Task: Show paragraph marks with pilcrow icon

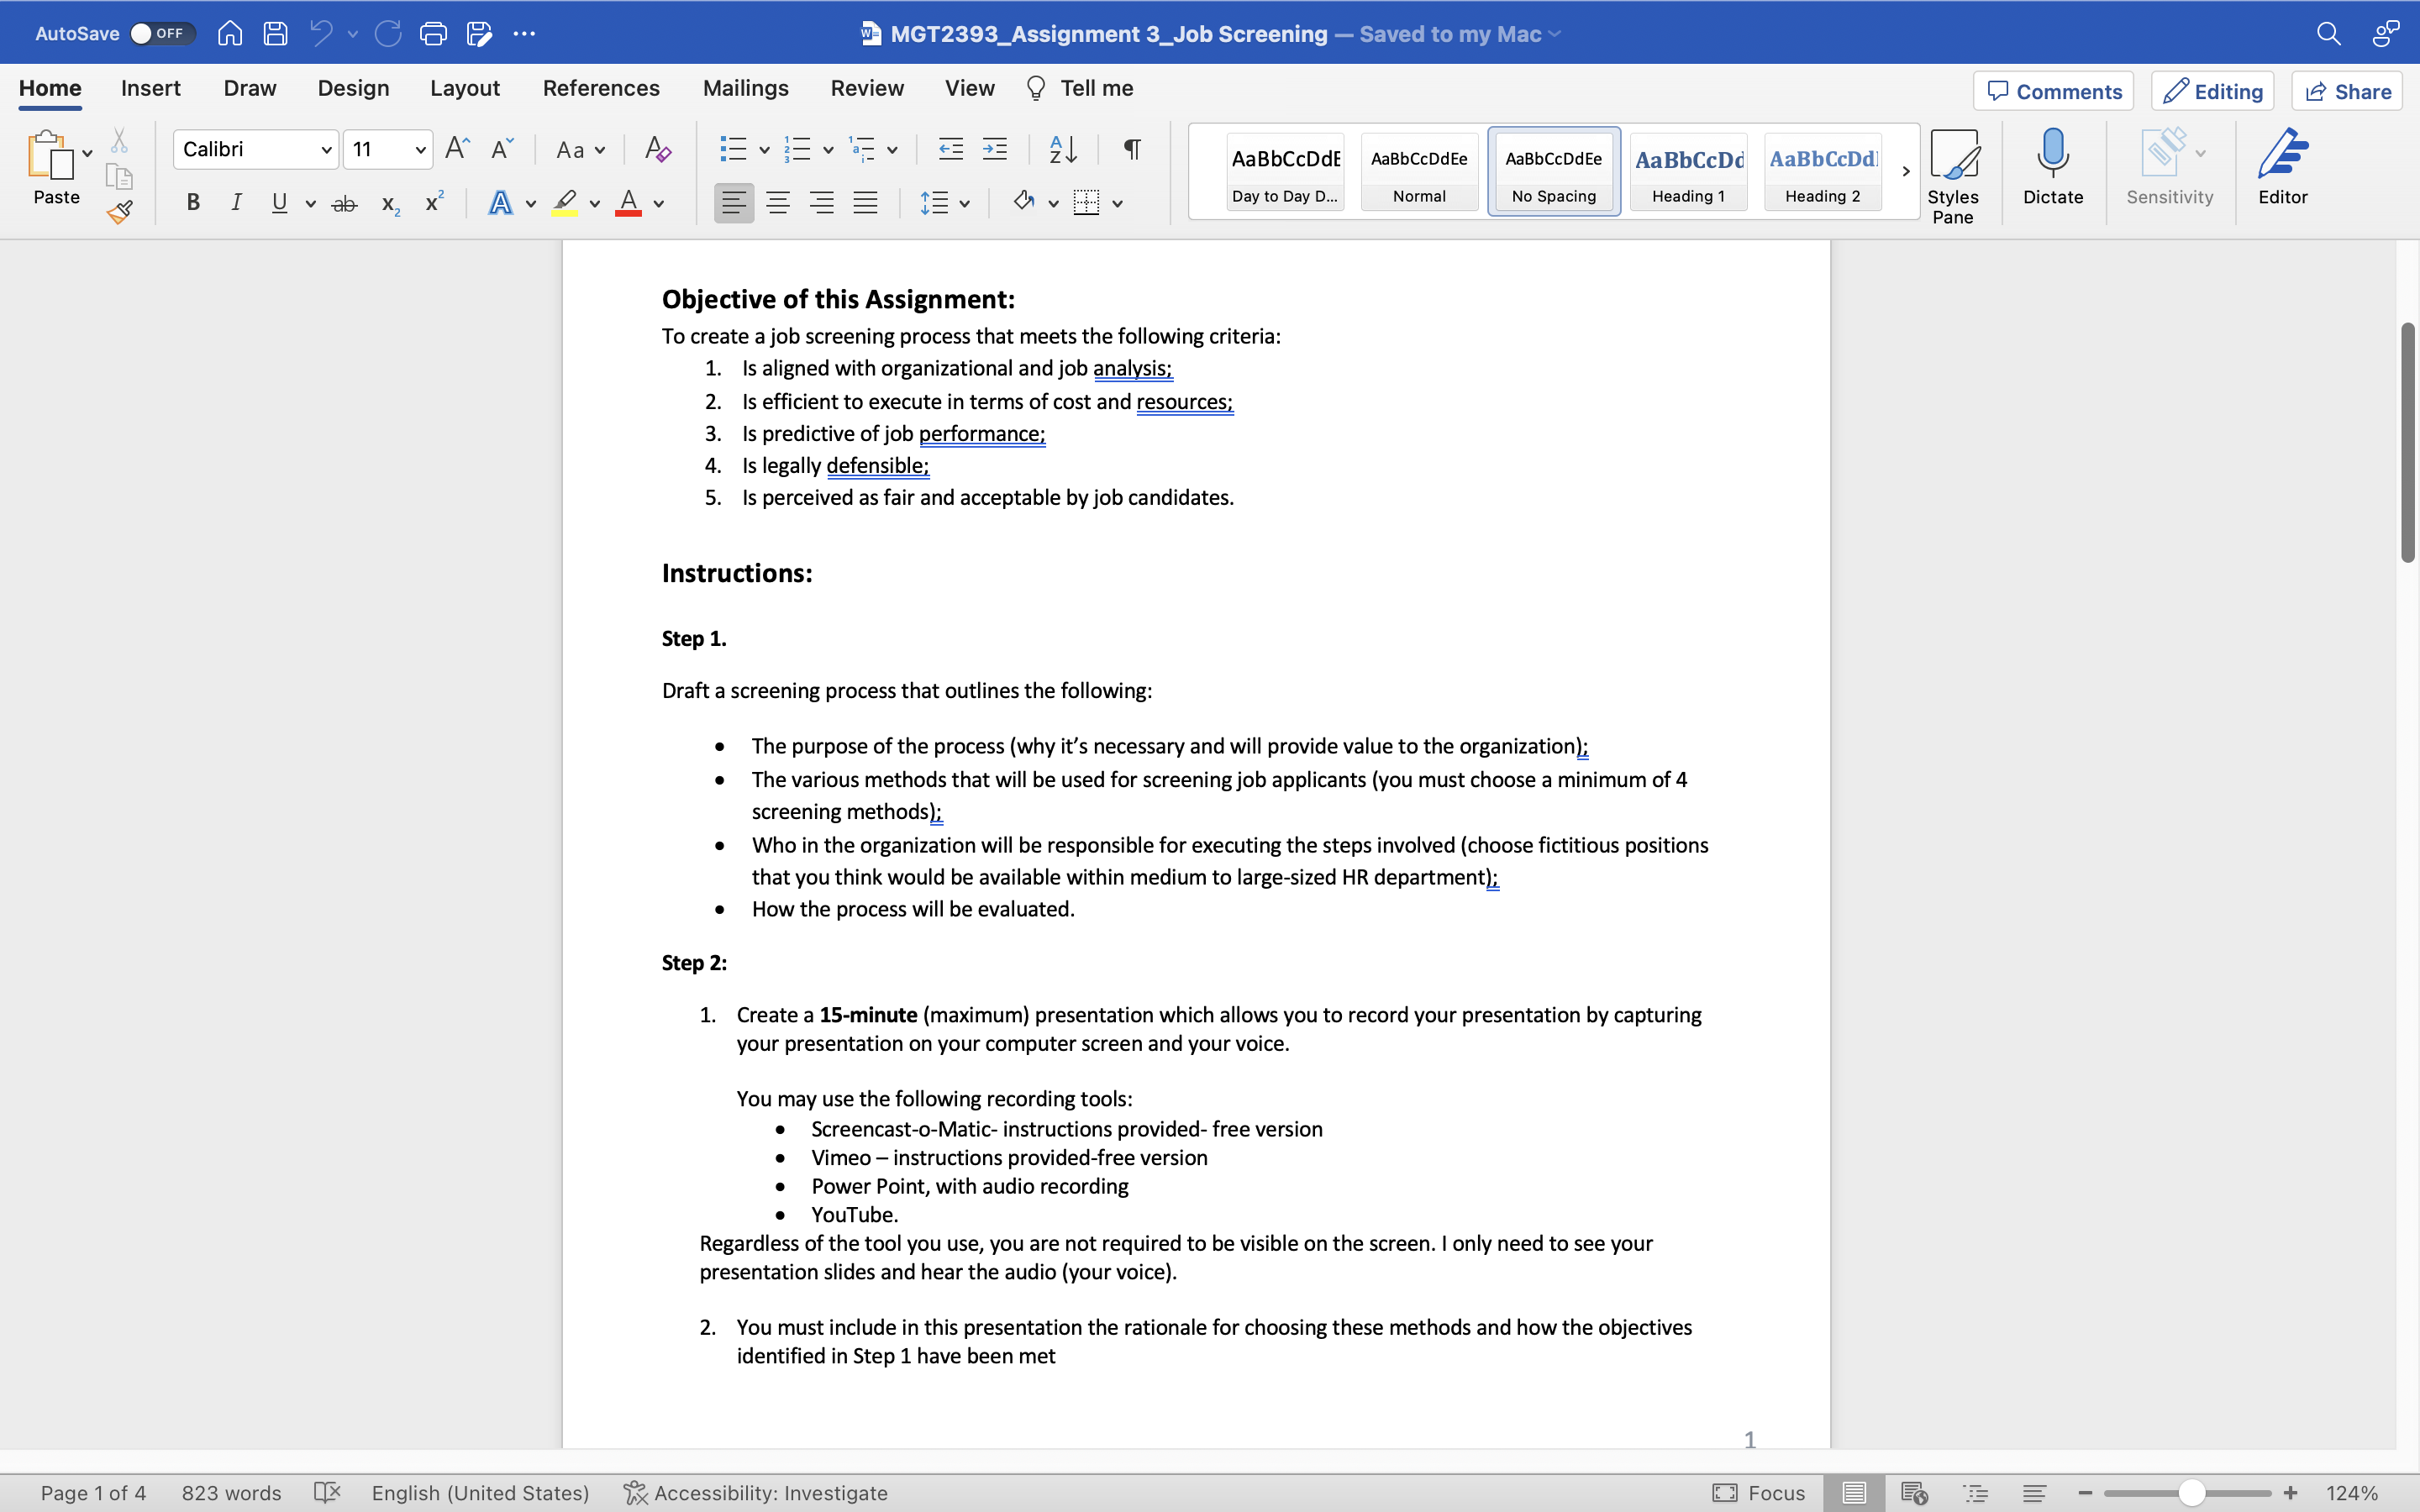Action: (x=1131, y=150)
